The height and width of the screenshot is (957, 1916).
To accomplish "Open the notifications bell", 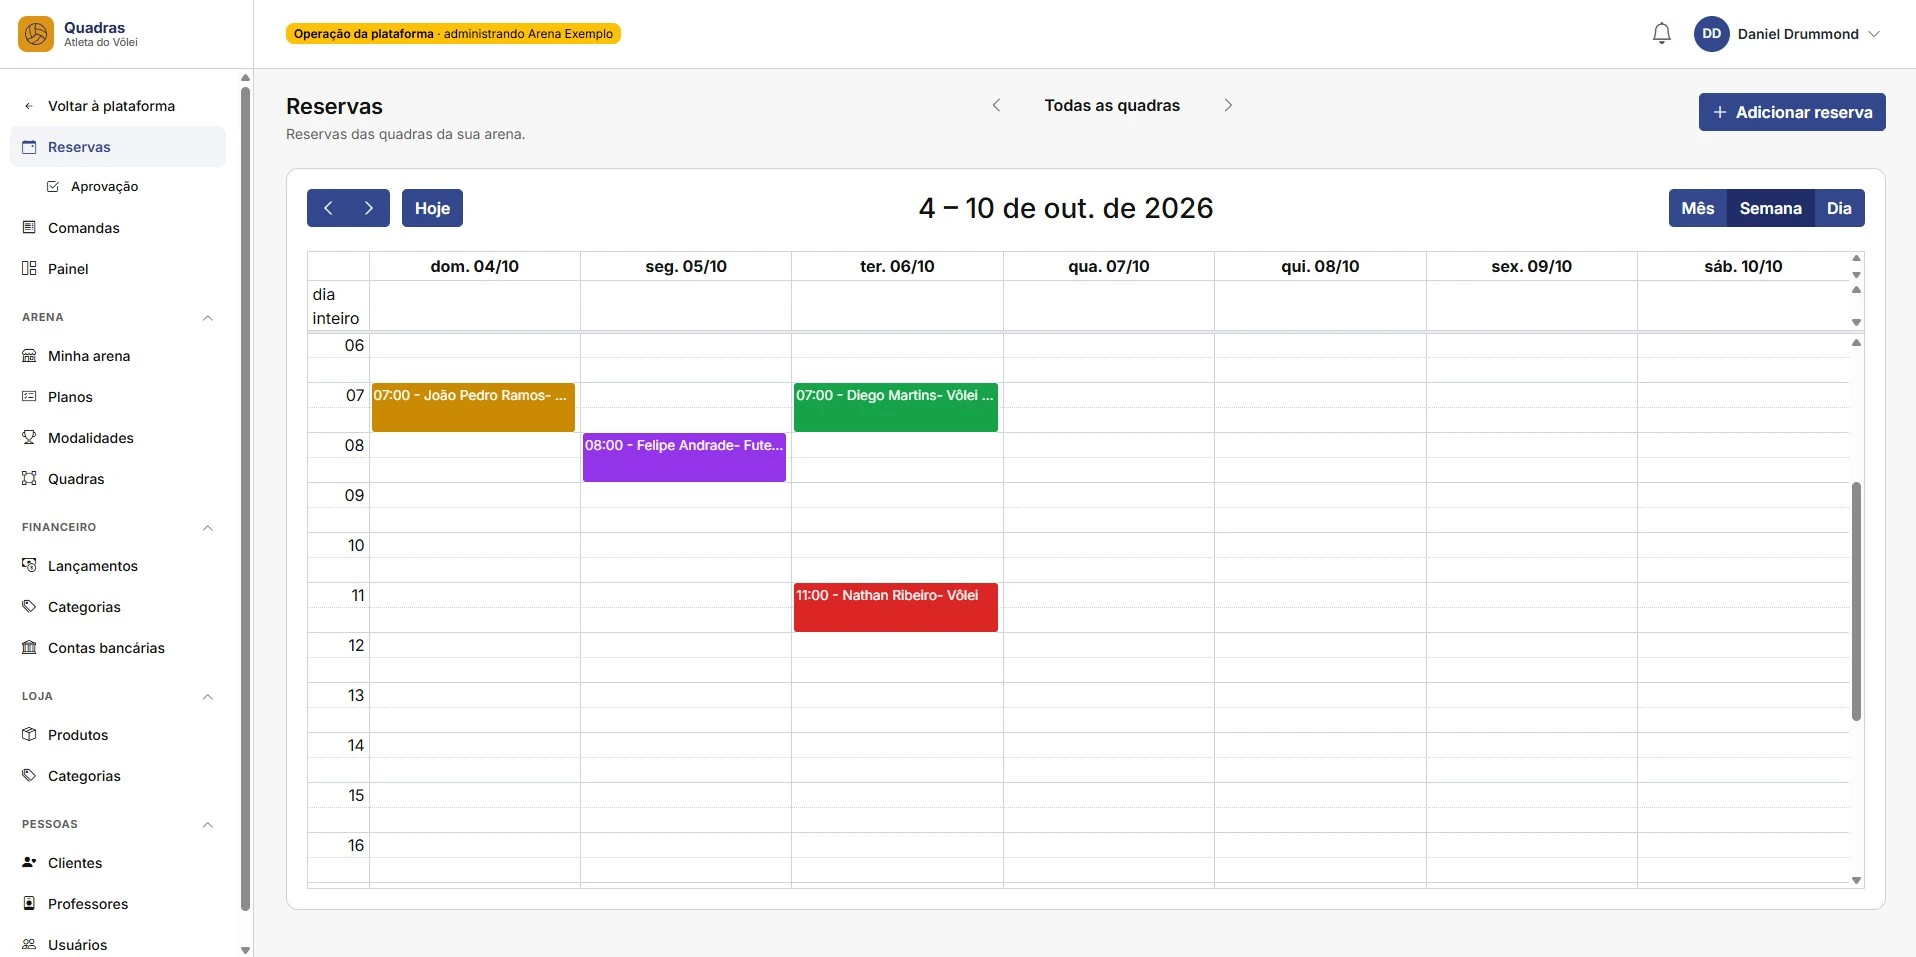I will (1661, 34).
